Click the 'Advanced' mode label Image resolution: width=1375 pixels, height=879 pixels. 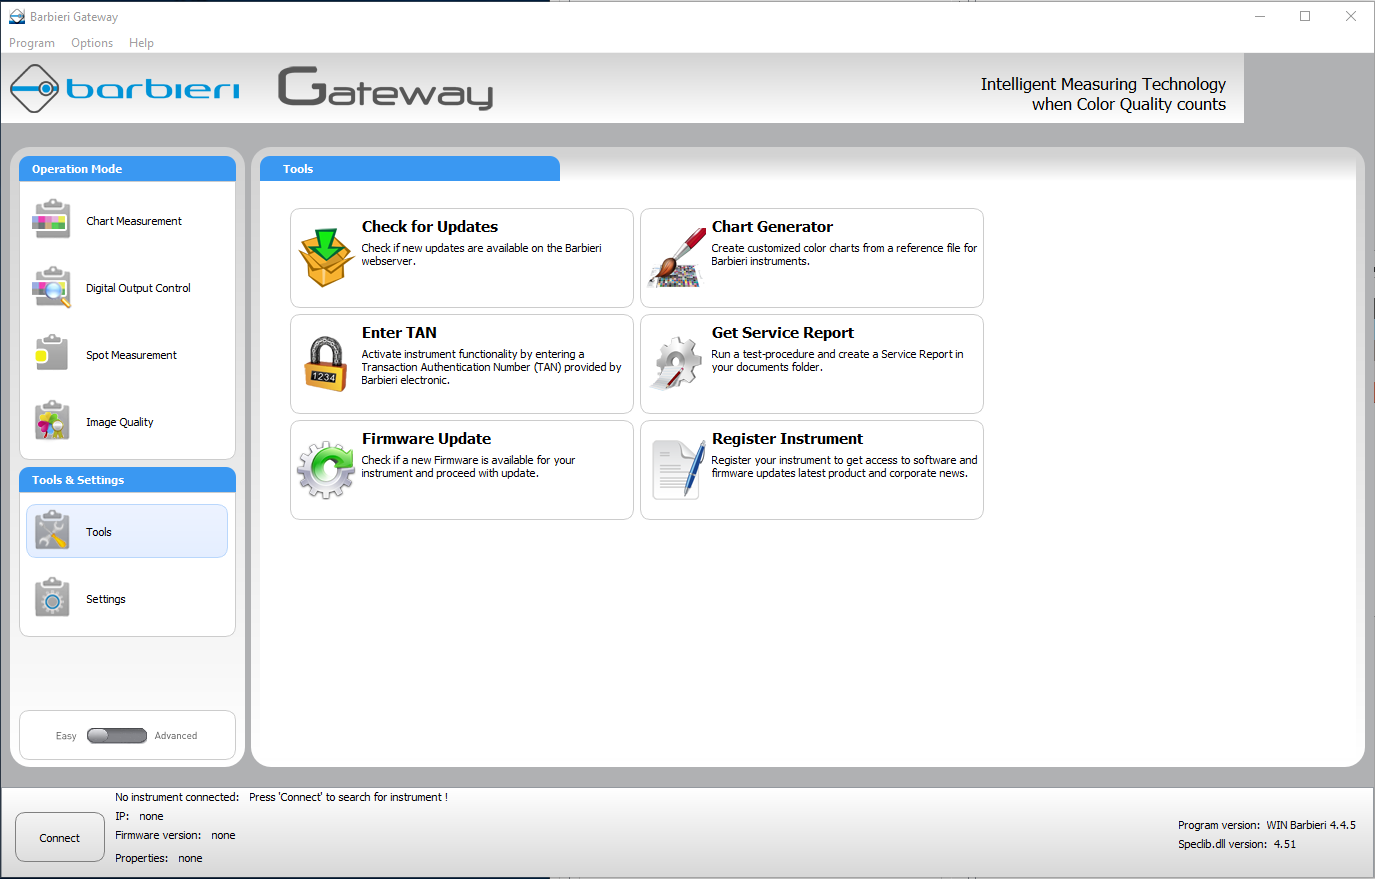tap(176, 736)
